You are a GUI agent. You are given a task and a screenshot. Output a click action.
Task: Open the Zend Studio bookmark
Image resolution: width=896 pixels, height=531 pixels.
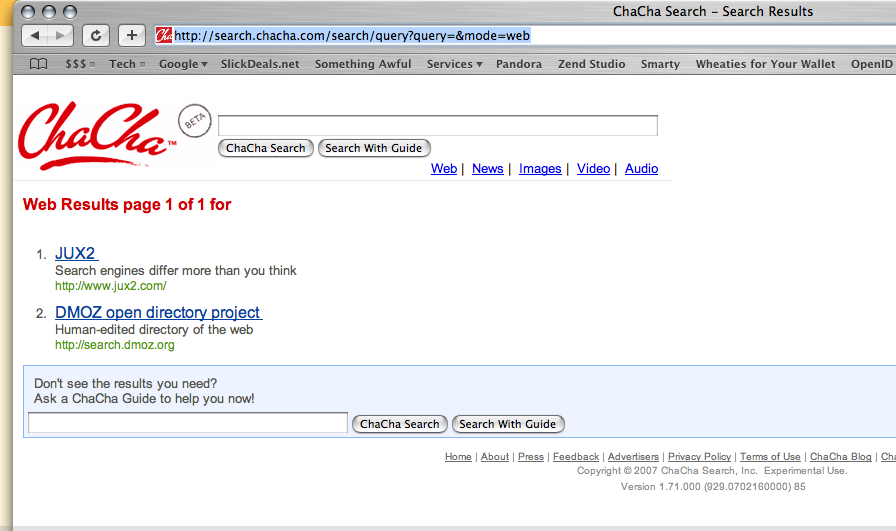[x=591, y=64]
